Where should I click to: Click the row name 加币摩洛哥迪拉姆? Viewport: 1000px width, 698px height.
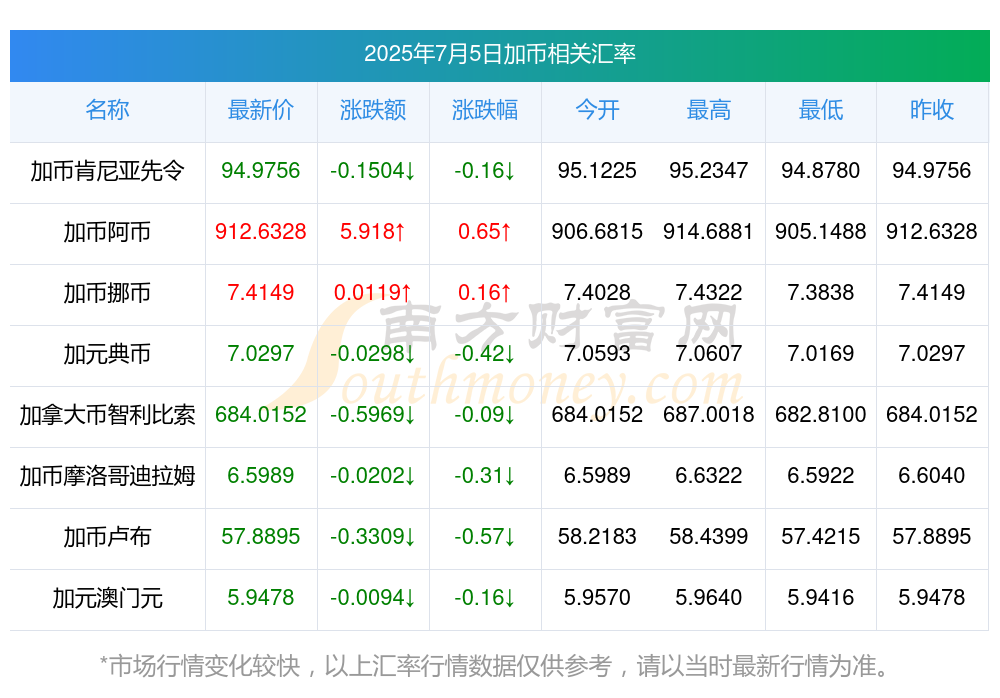[107, 476]
